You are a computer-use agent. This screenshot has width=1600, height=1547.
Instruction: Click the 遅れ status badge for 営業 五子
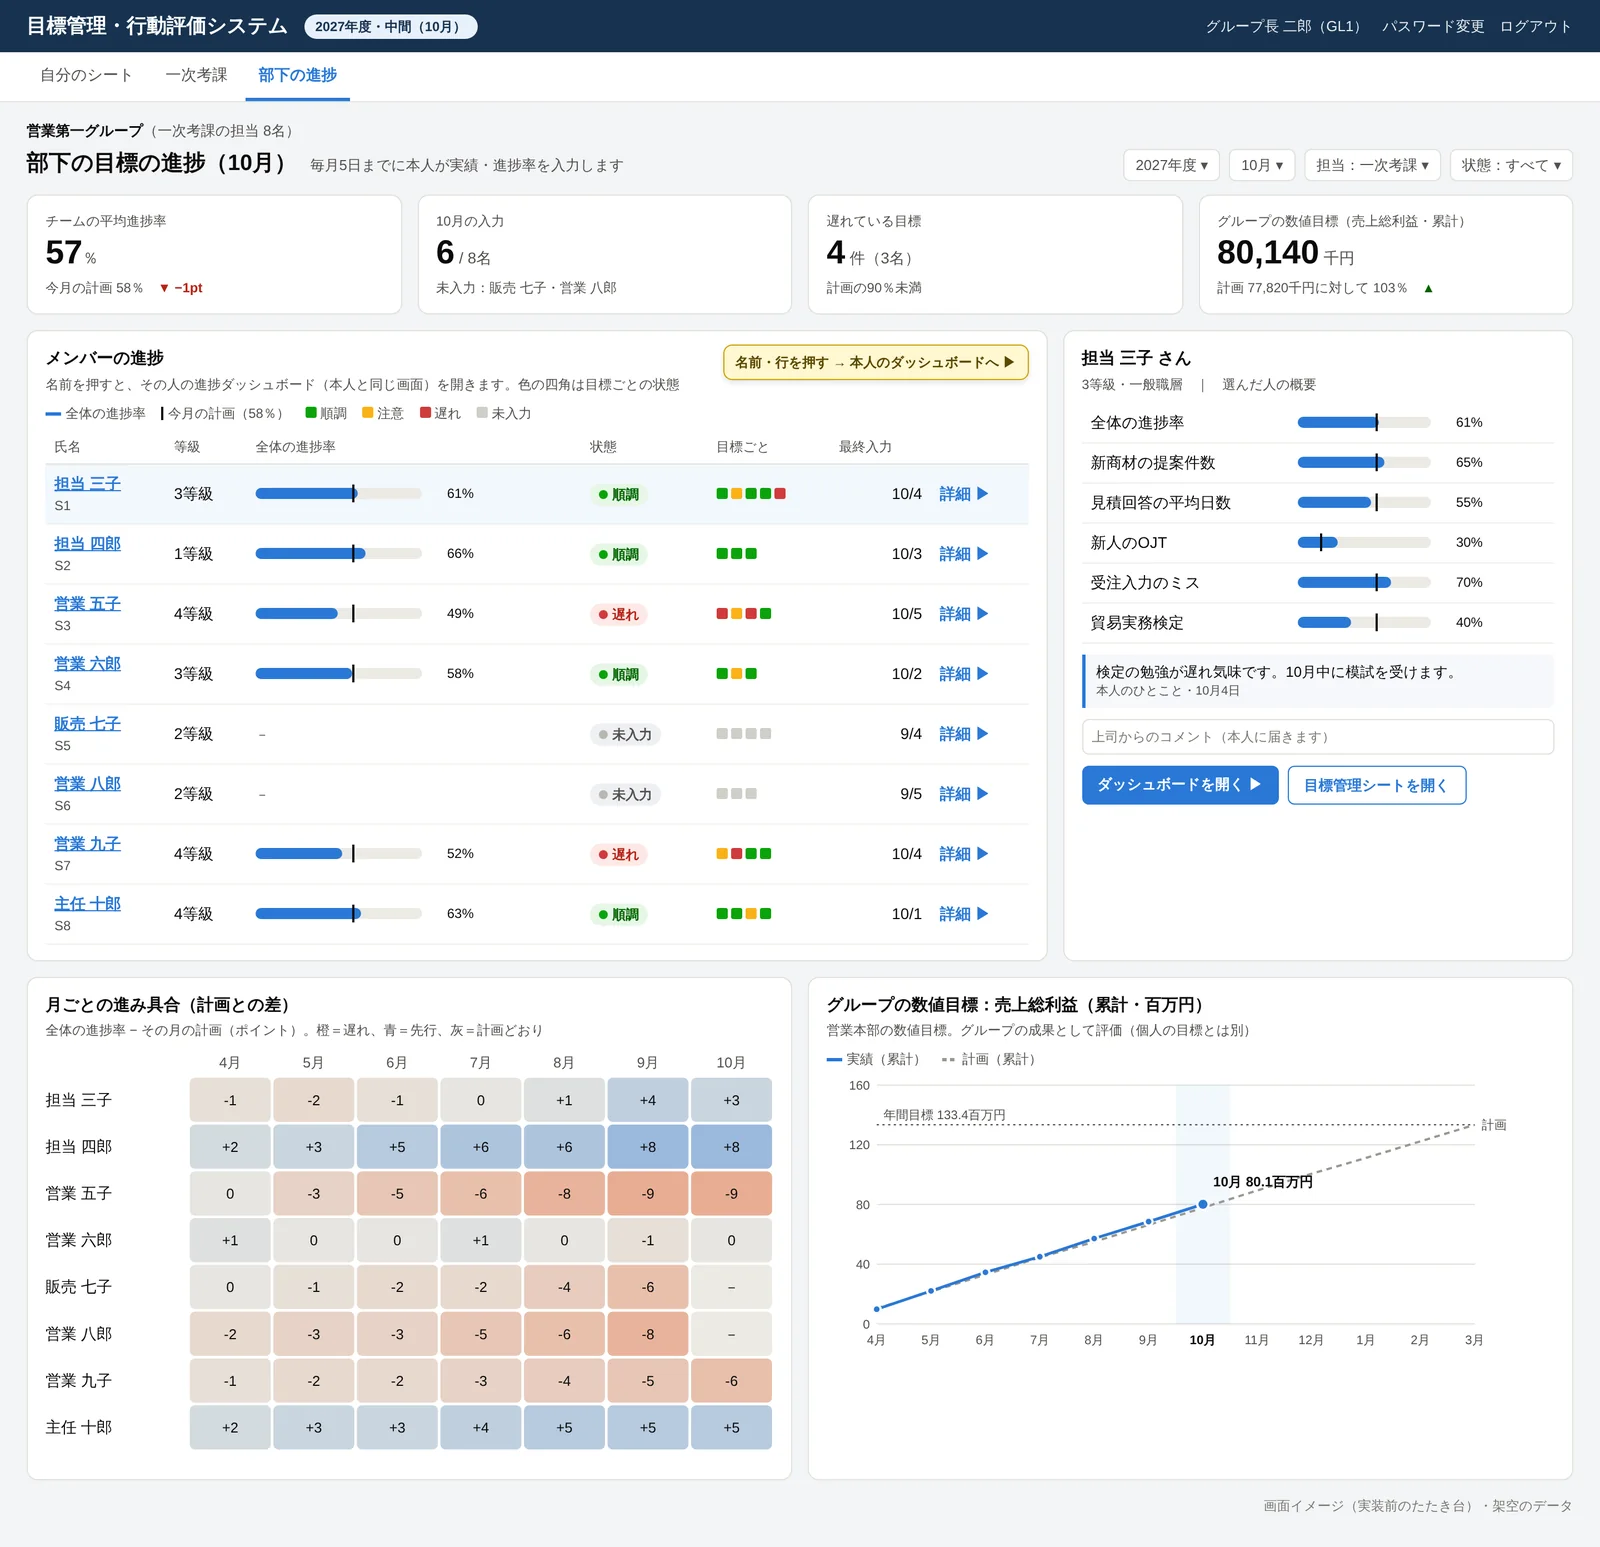pyautogui.click(x=618, y=614)
